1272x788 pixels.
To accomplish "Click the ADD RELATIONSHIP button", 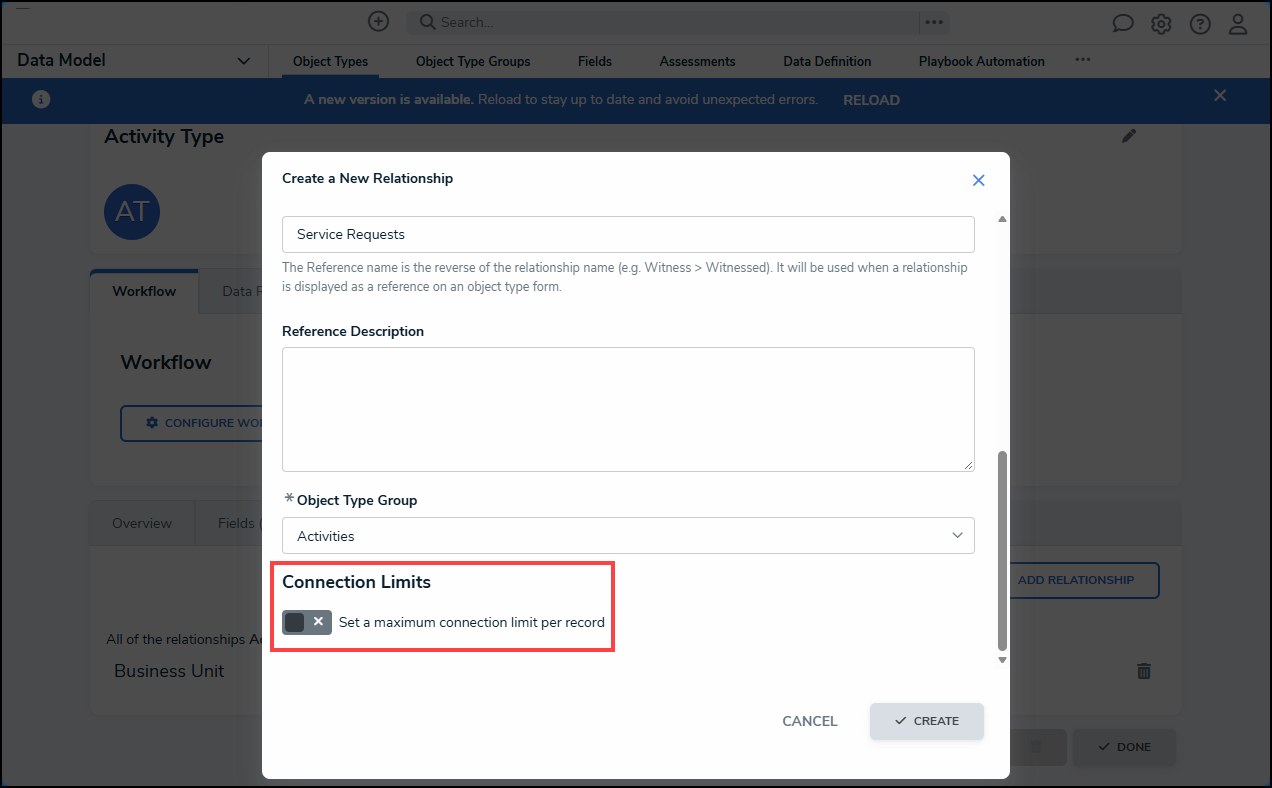I will coord(1076,580).
